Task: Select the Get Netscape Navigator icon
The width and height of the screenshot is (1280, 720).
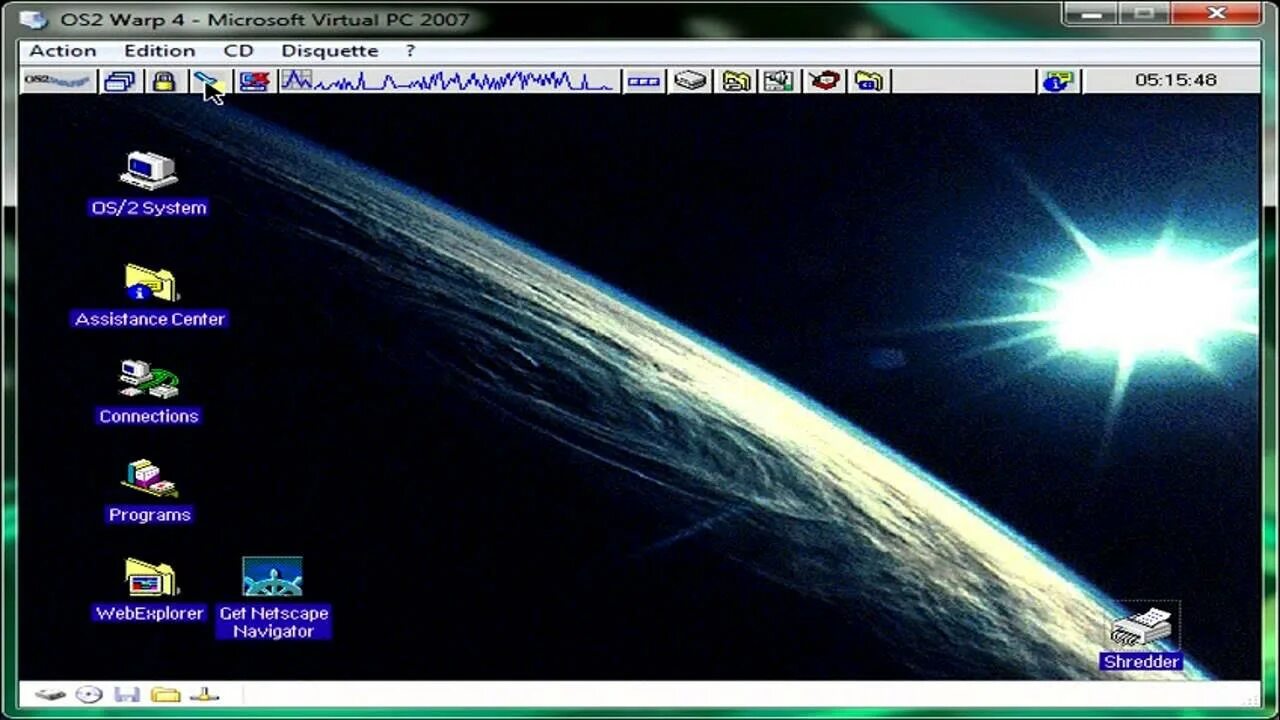Action: tap(273, 598)
